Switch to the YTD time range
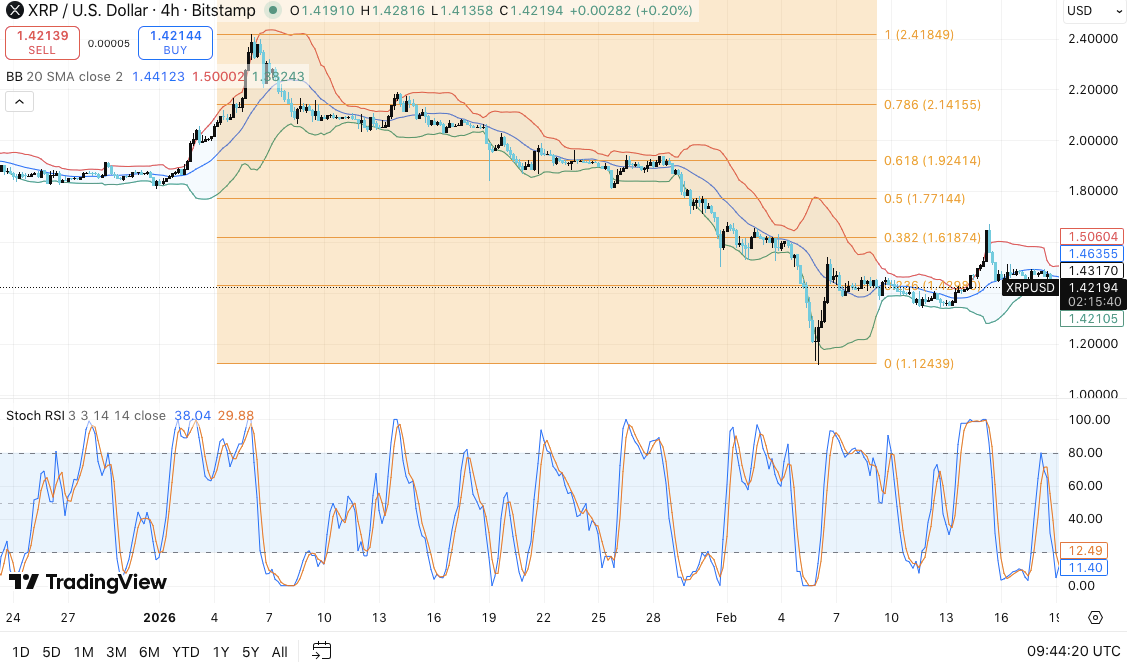 (x=185, y=652)
